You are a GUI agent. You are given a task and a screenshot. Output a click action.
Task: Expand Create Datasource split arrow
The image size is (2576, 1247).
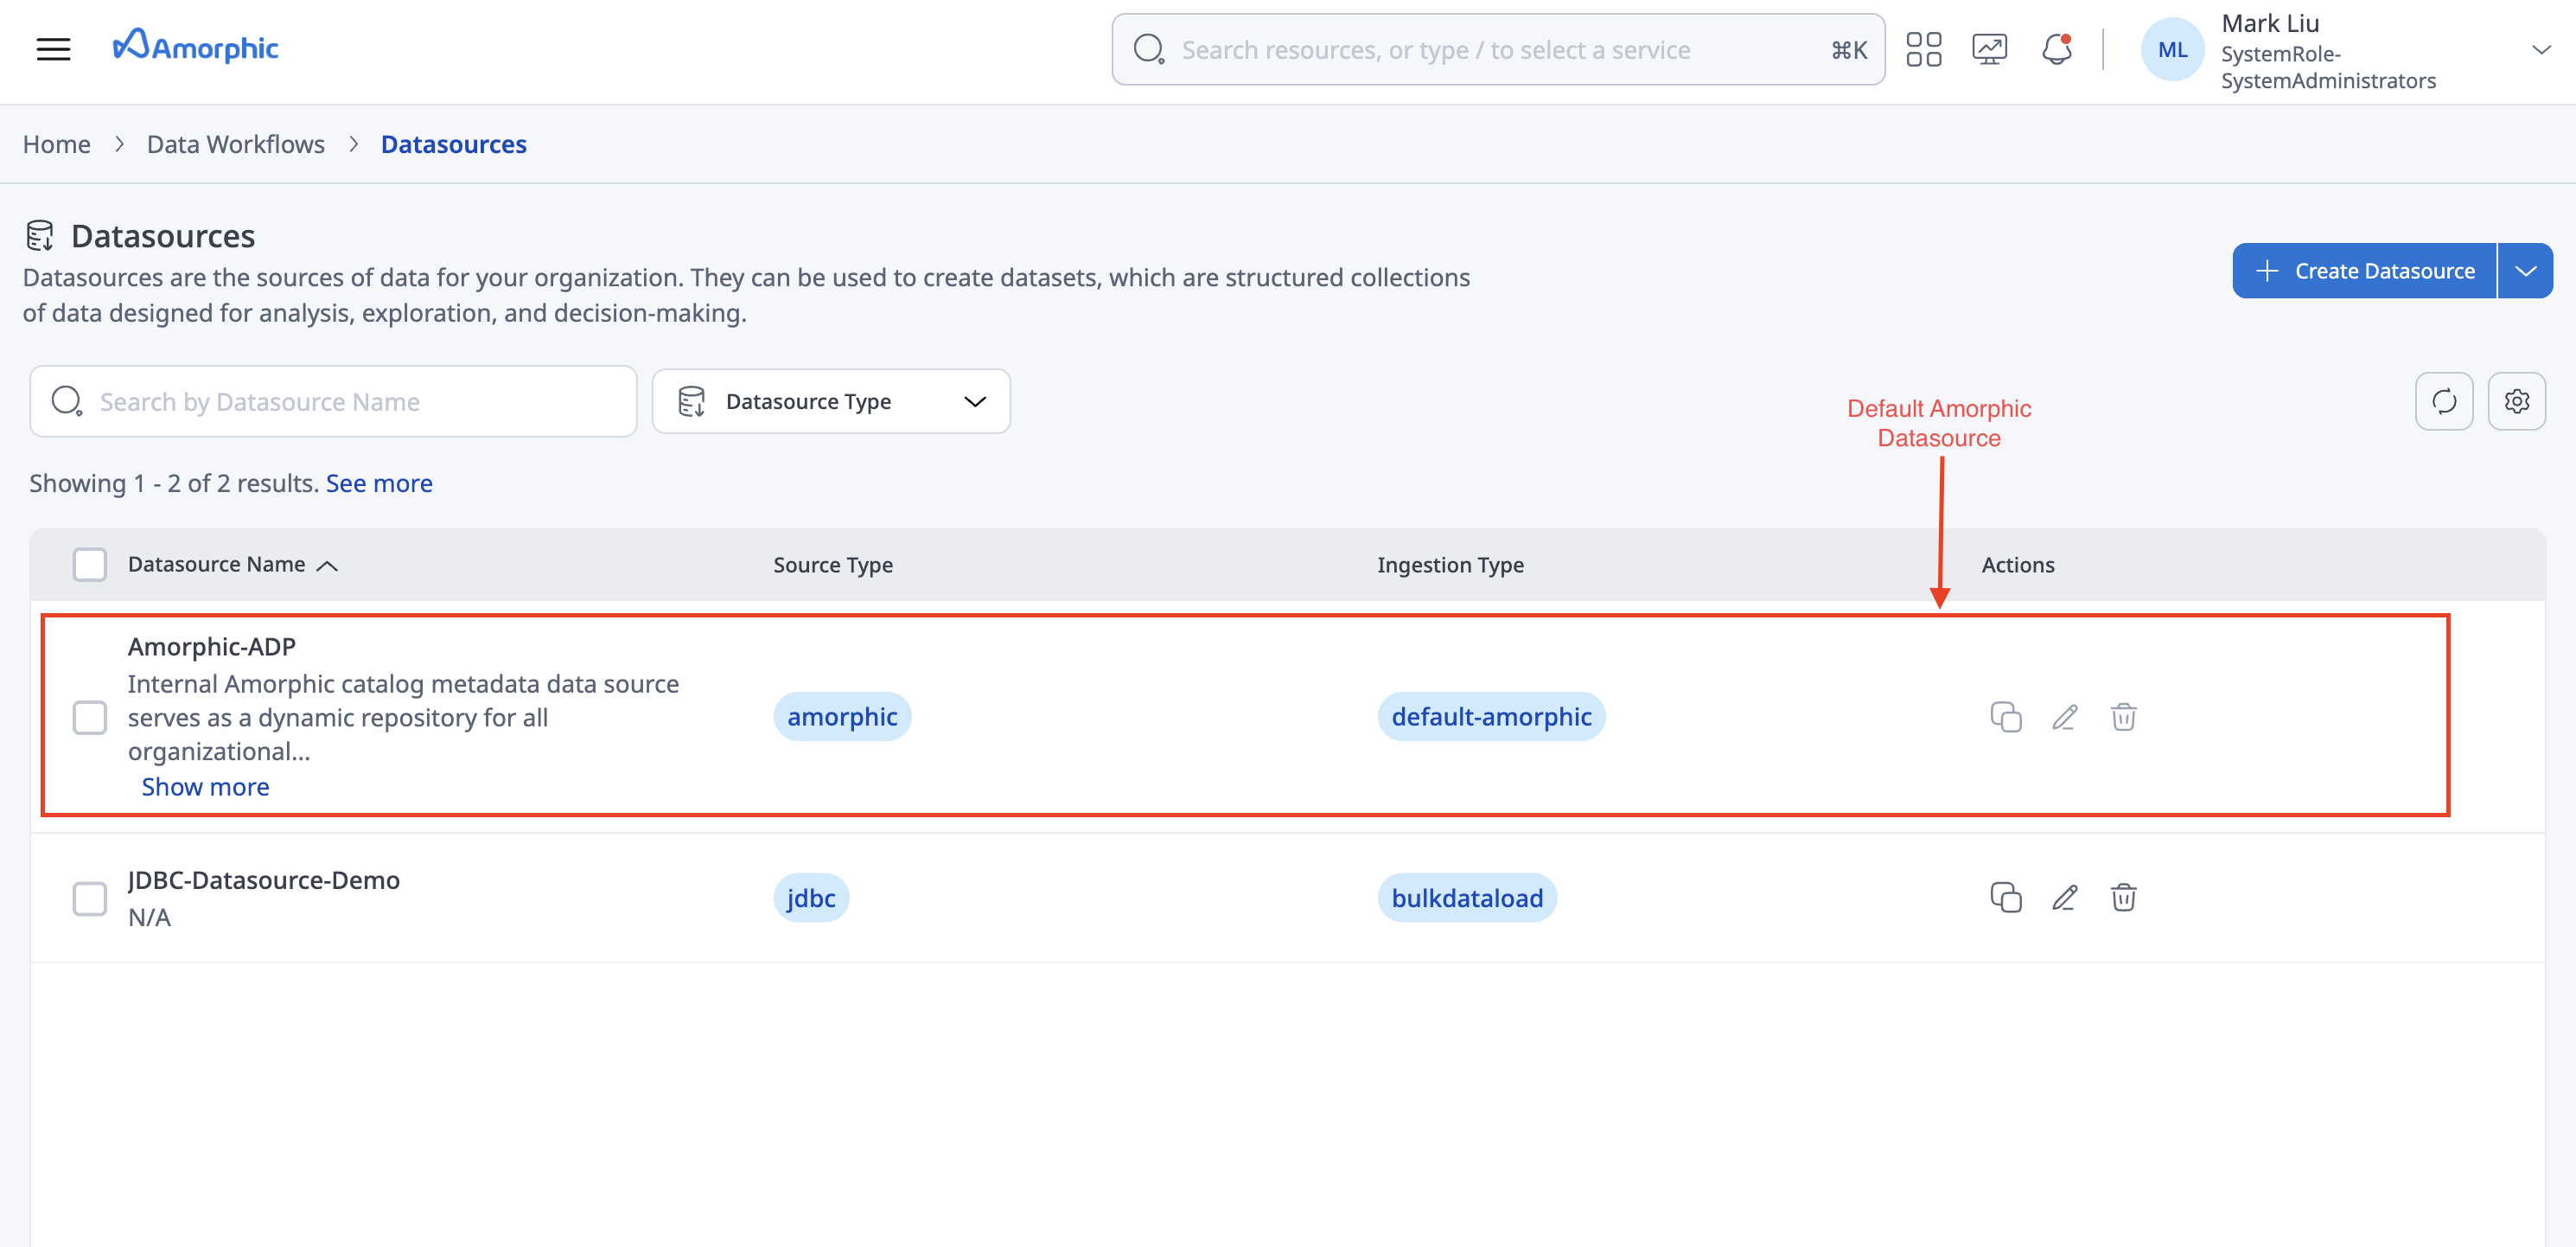pyautogui.click(x=2525, y=271)
